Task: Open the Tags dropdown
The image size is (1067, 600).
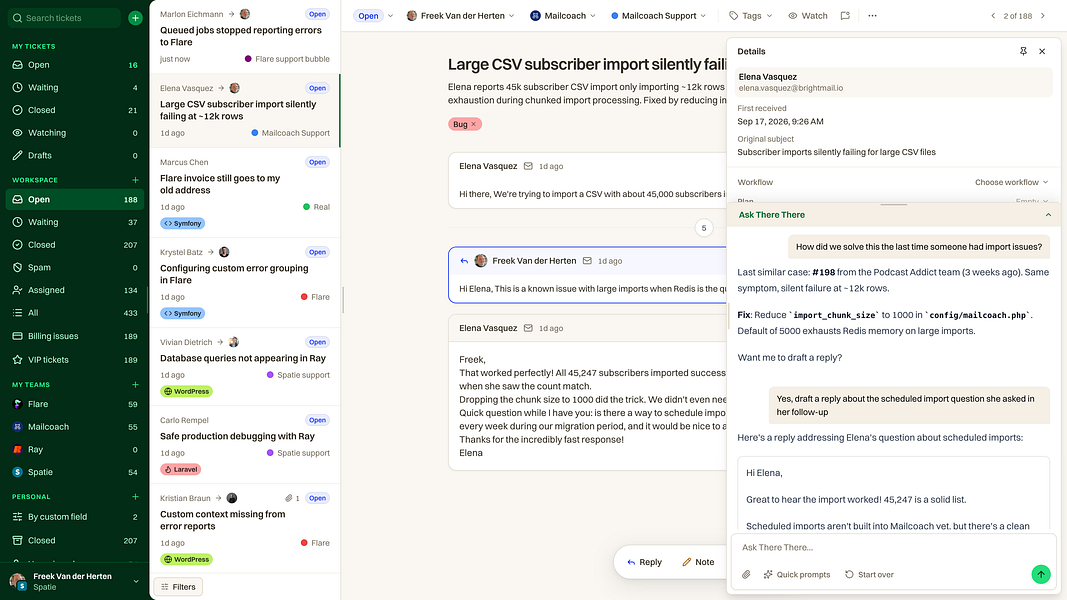Action: coord(751,16)
